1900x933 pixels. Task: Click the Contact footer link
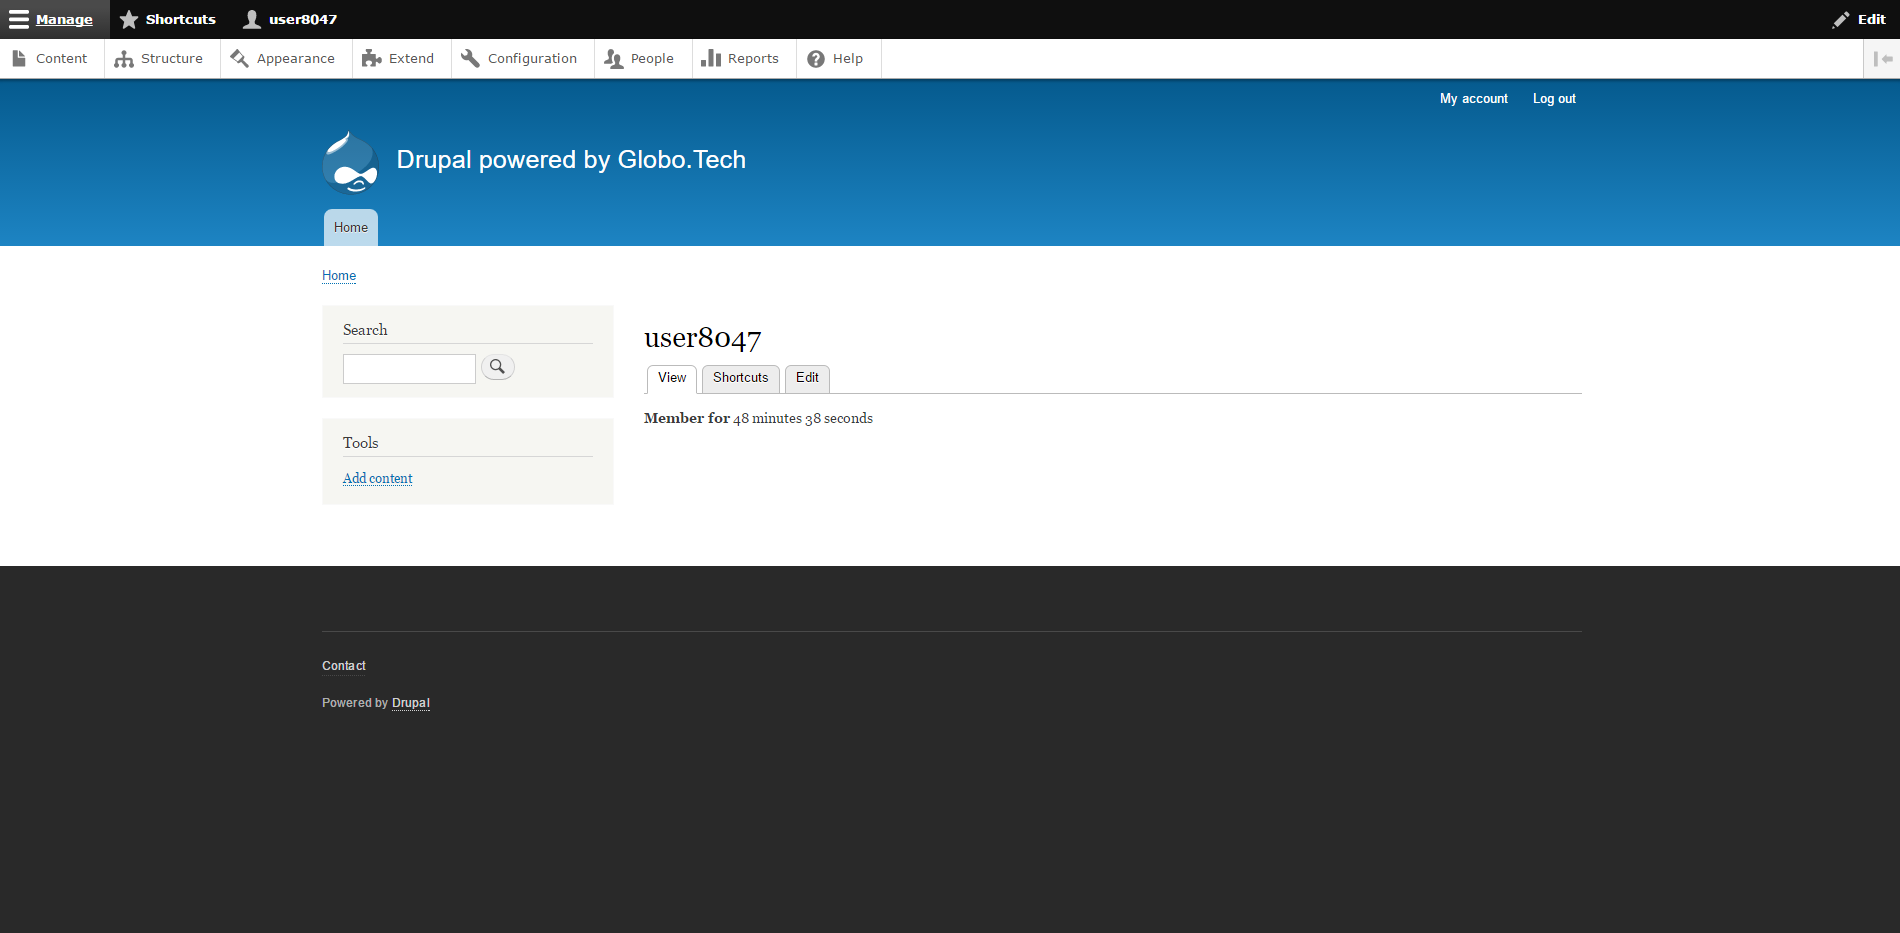pyautogui.click(x=344, y=666)
